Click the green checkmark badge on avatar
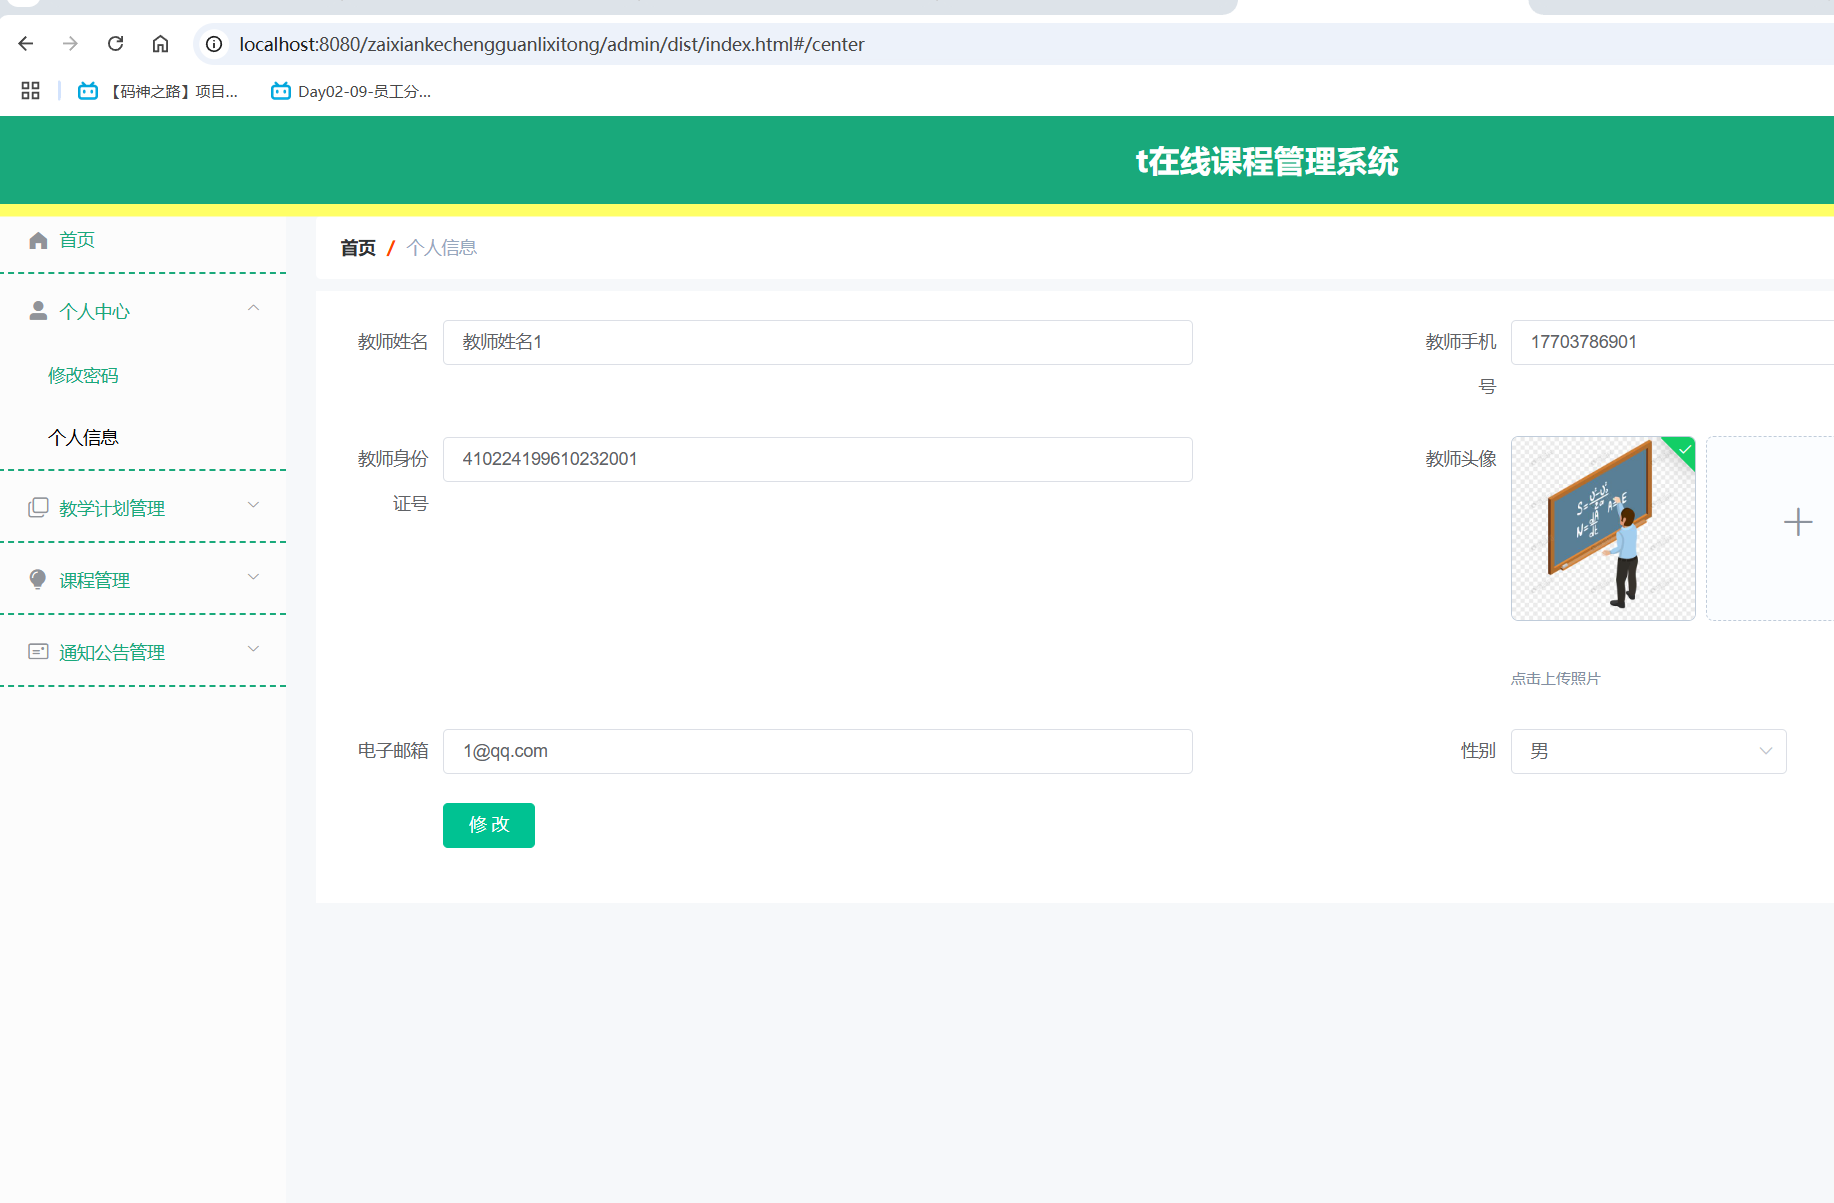The image size is (1834, 1203). pos(1684,449)
